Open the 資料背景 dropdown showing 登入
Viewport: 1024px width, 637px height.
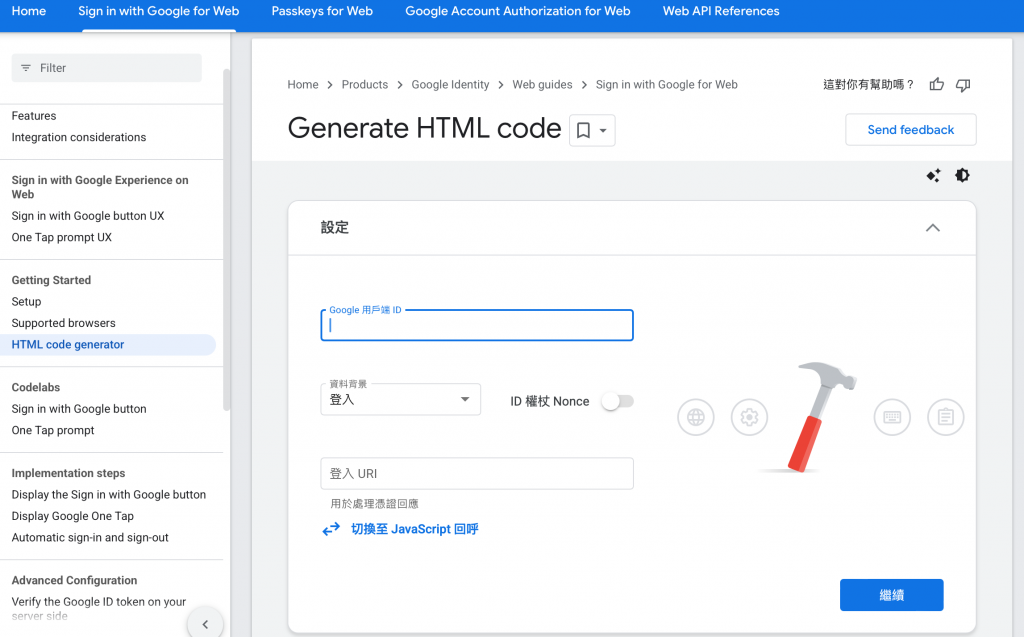pyautogui.click(x=400, y=399)
